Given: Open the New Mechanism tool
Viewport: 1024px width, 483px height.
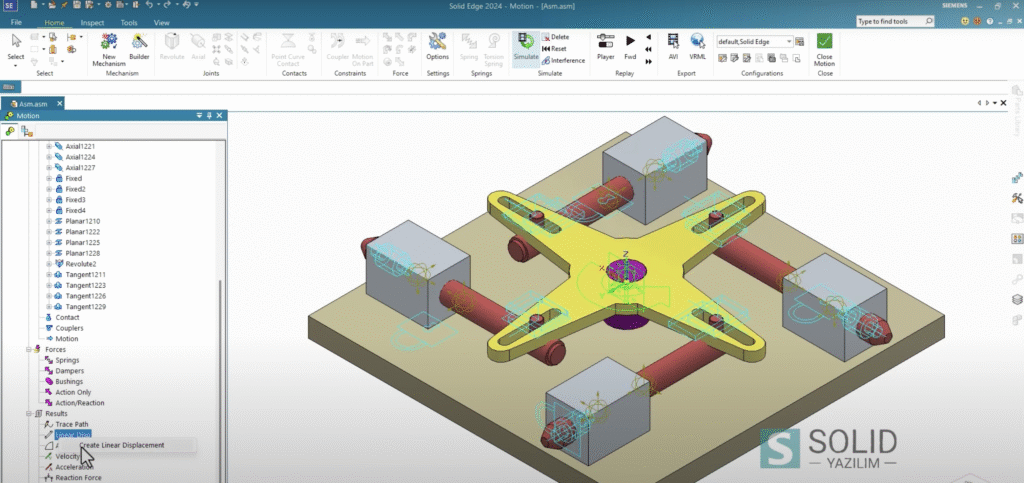Looking at the screenshot, I should tap(108, 49).
